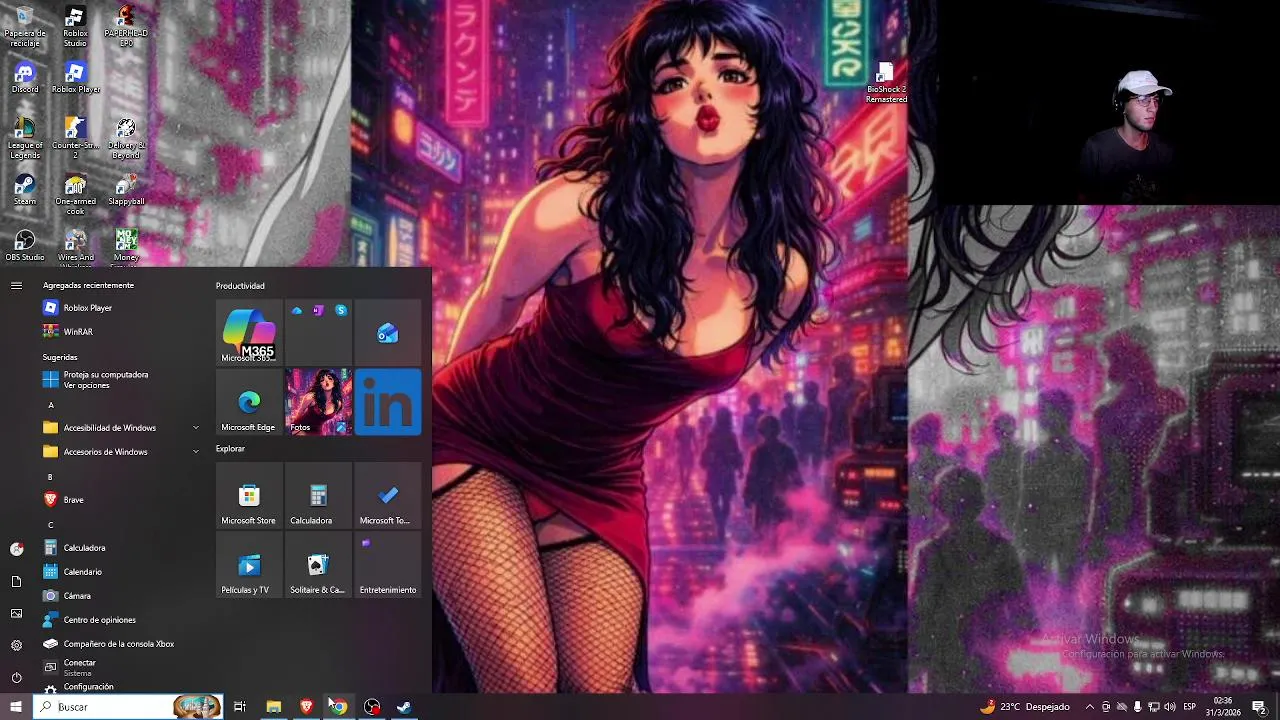Open Delivery & Beyond desktop shortcut
The height and width of the screenshot is (720, 1280).
coord(125,138)
